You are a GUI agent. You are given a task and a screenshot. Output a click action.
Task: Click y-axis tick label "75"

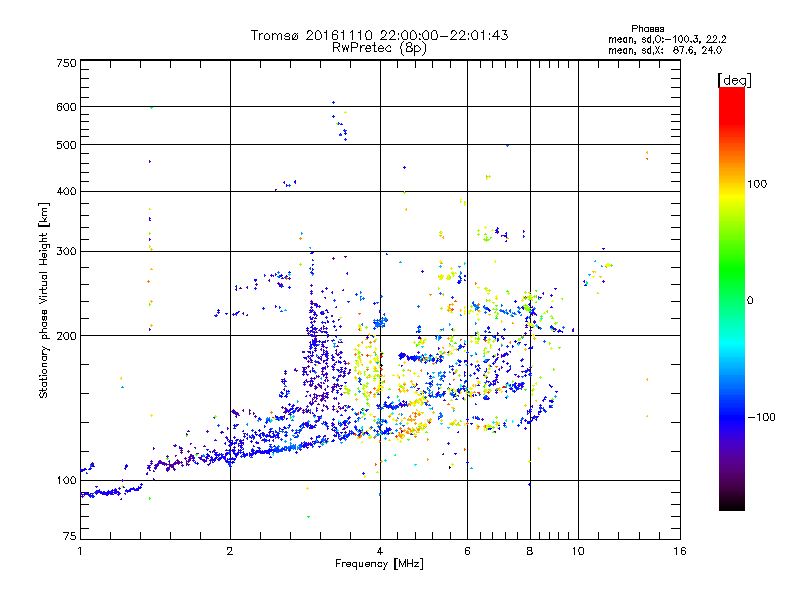pos(69,536)
